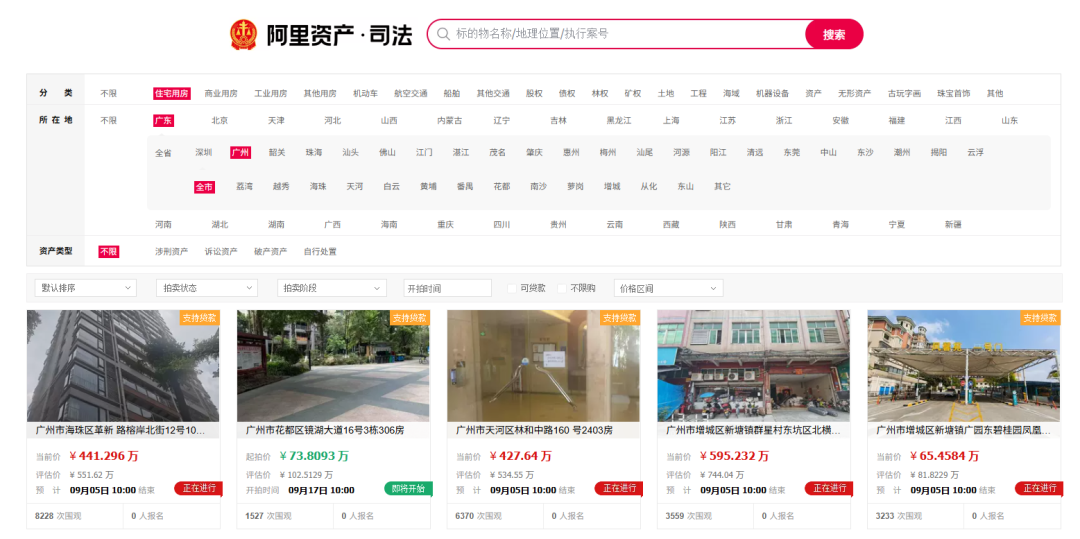Screen dimensions: 1080x539
Task: Select 增城 district filter
Action: [612, 187]
